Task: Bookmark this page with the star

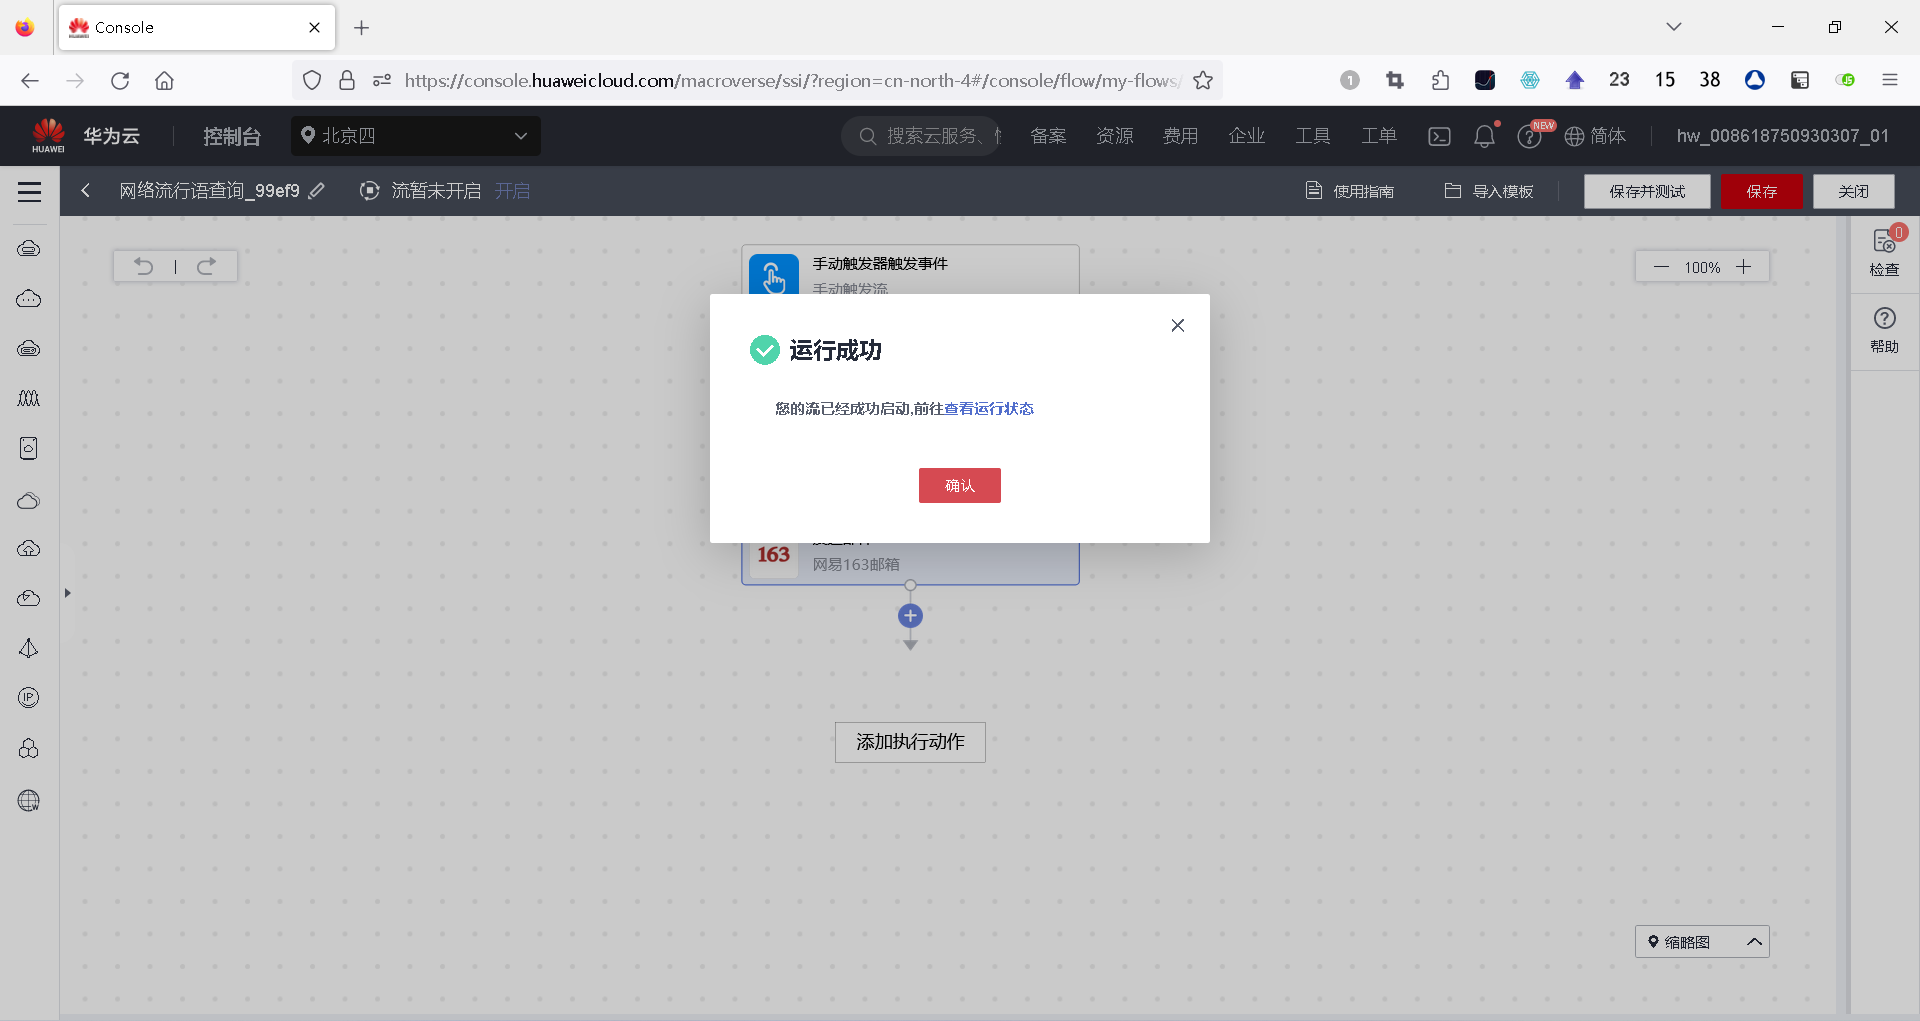Action: coord(1203,81)
